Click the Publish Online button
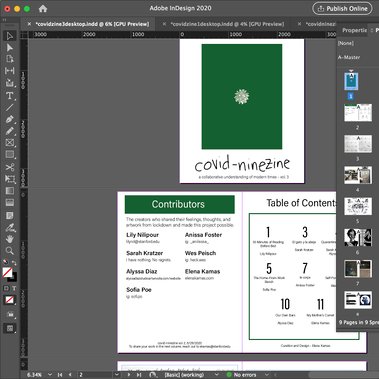379x379 pixels. tap(342, 9)
